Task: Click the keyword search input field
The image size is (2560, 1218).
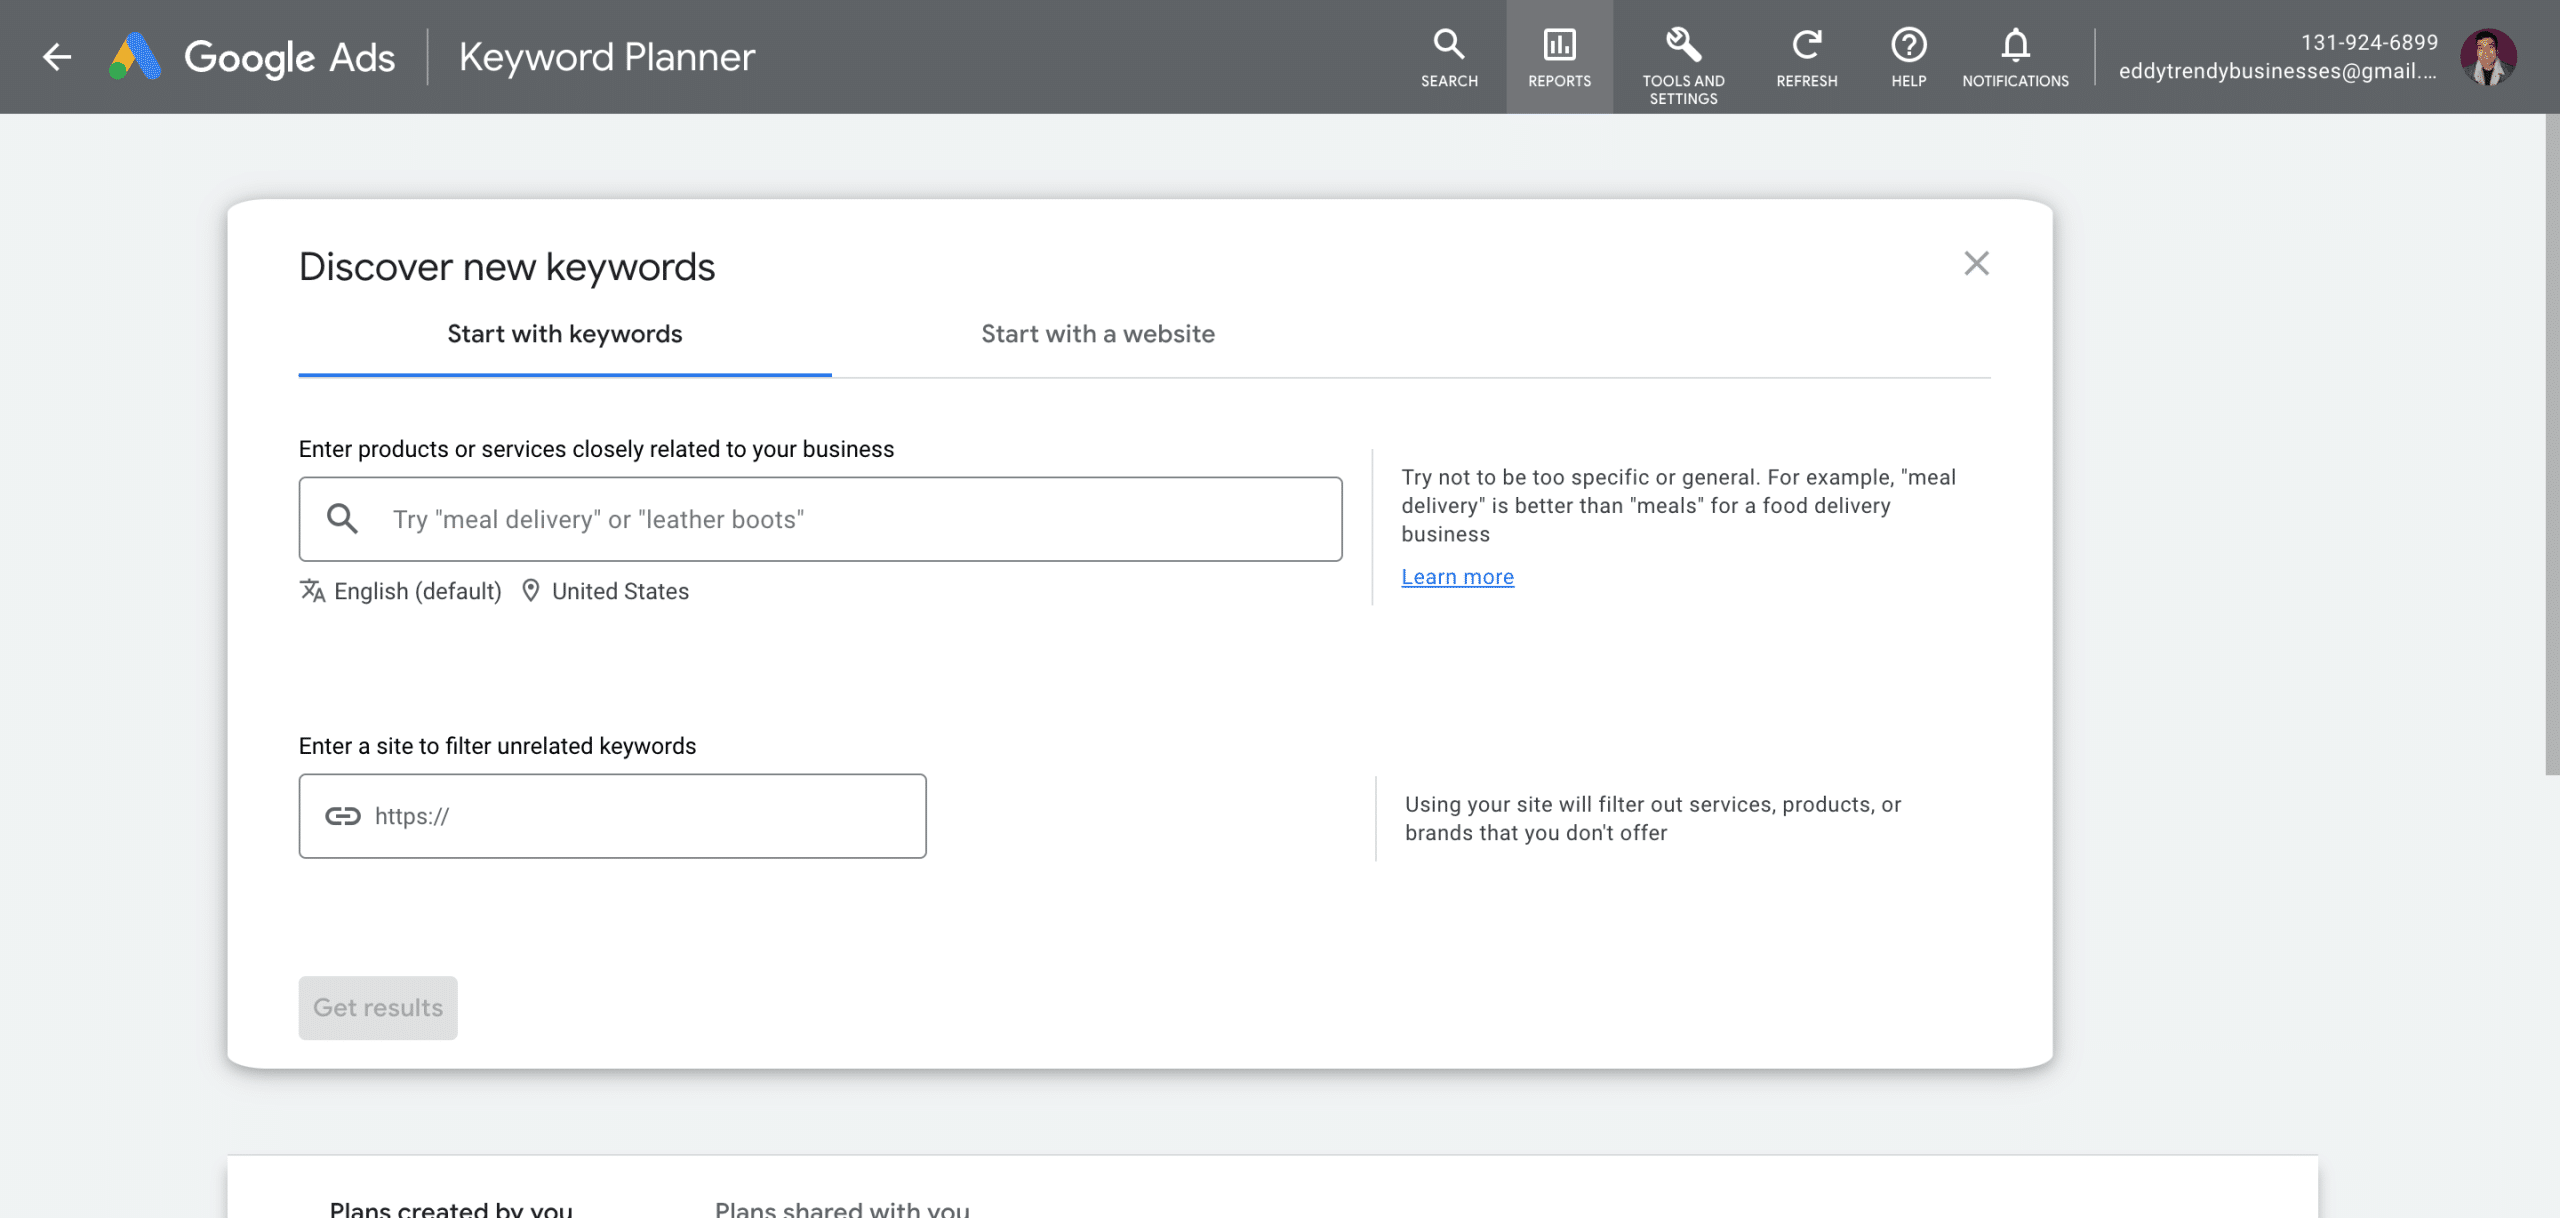Action: coord(820,519)
